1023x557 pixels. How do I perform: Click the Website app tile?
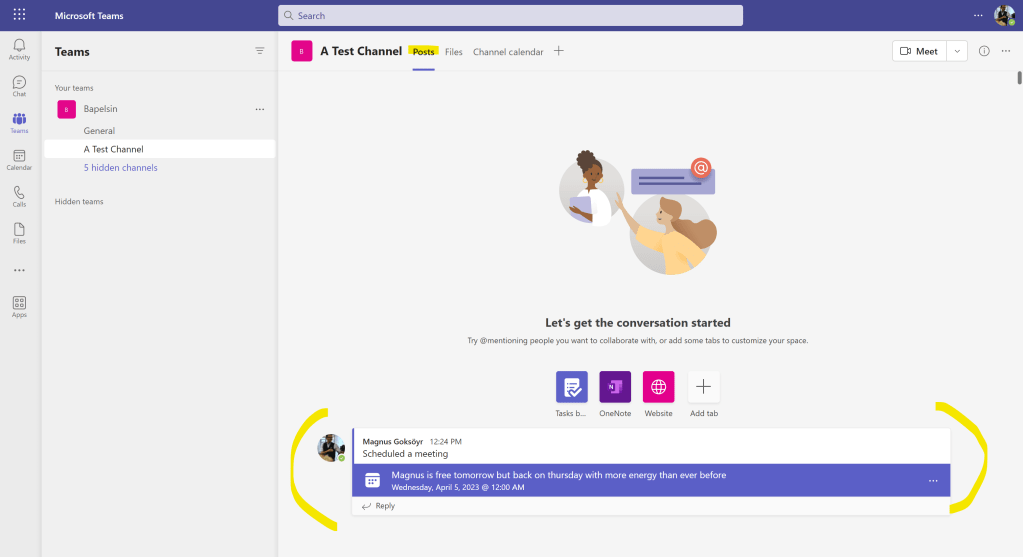pyautogui.click(x=658, y=387)
